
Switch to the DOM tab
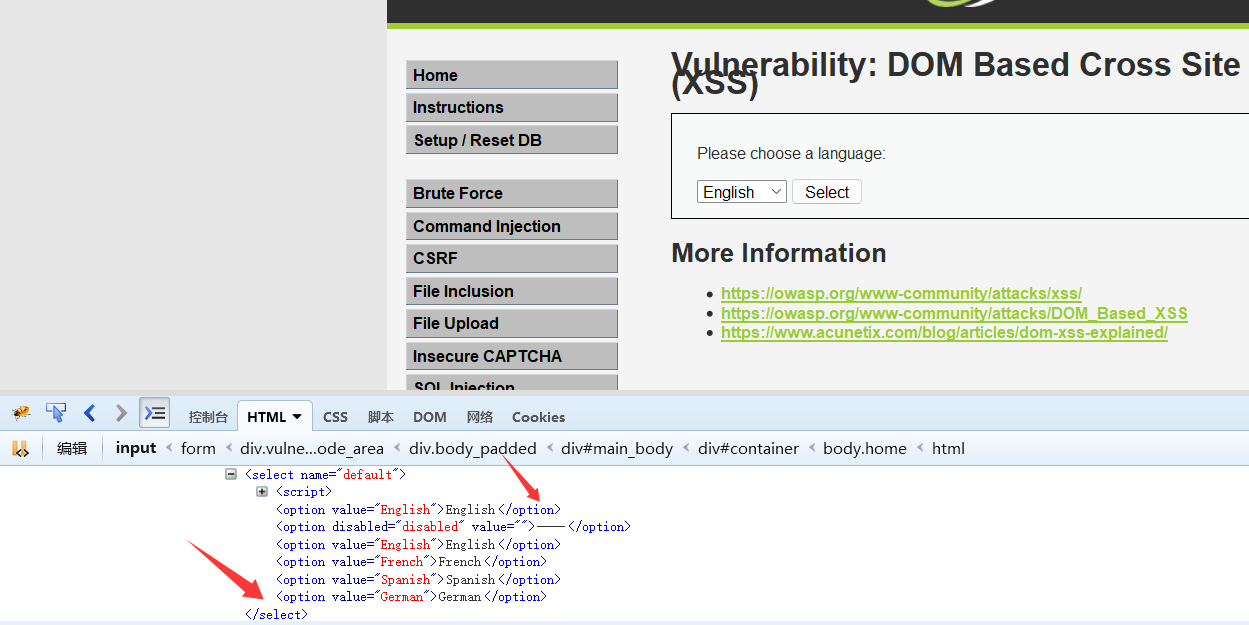pyautogui.click(x=430, y=417)
